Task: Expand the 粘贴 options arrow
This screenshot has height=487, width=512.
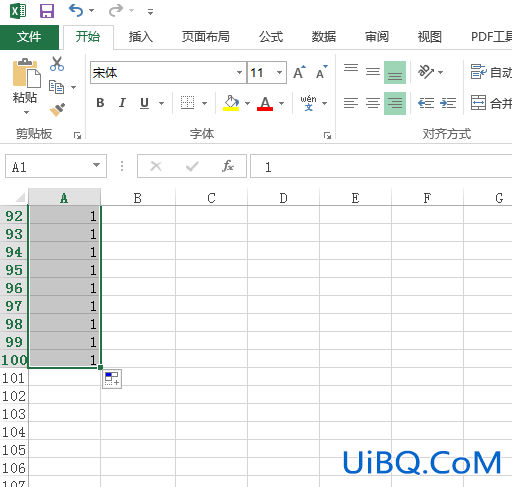Action: point(26,112)
